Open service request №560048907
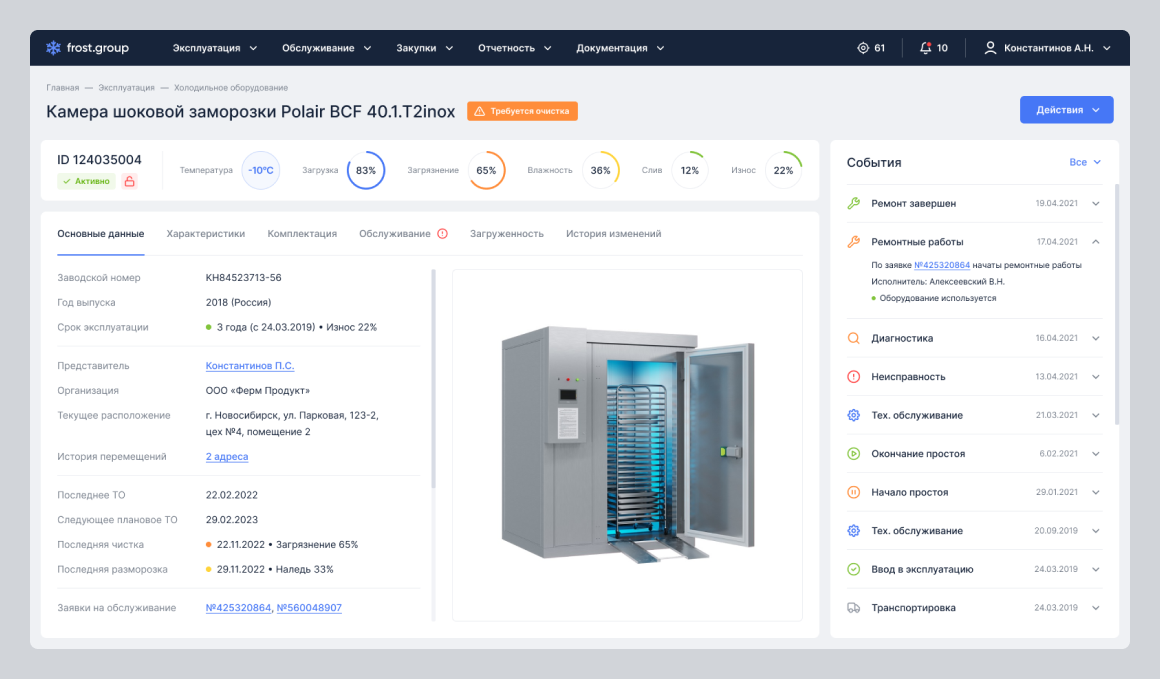The image size is (1160, 679). pos(309,607)
